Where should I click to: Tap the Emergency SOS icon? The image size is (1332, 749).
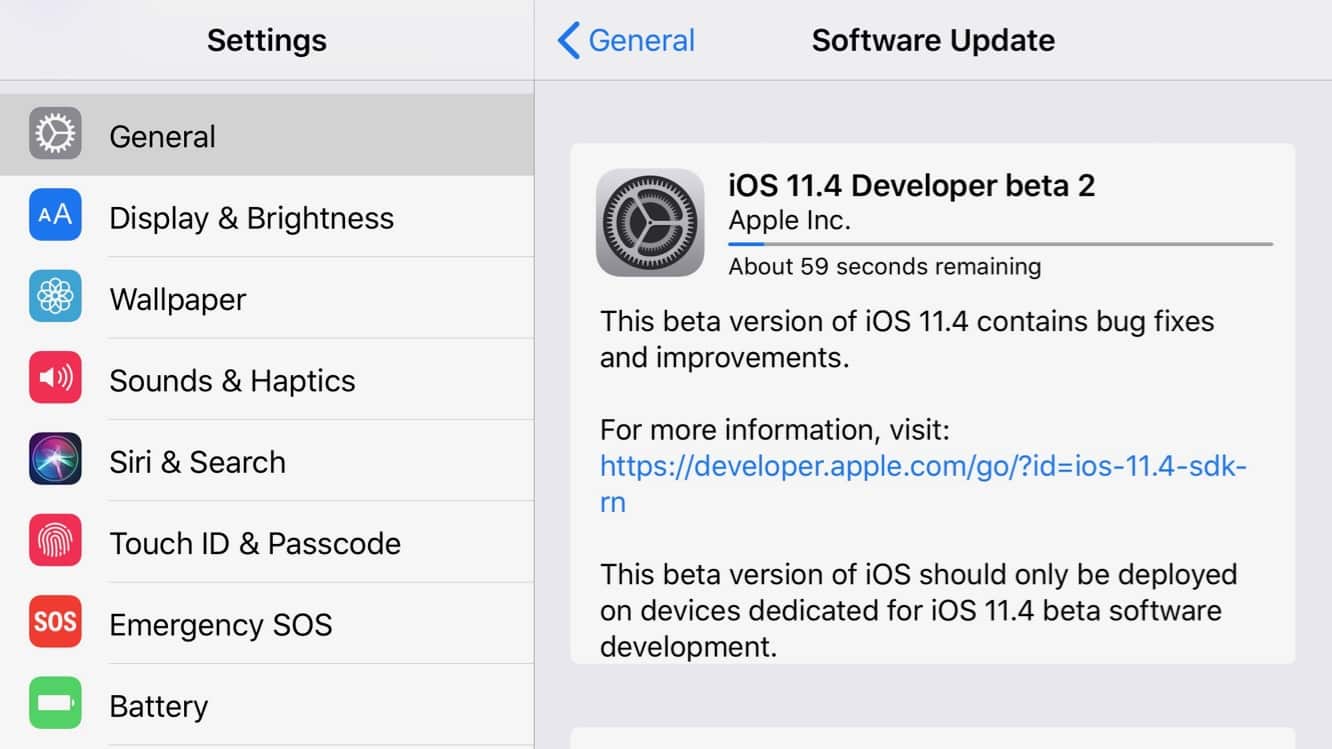pos(55,623)
